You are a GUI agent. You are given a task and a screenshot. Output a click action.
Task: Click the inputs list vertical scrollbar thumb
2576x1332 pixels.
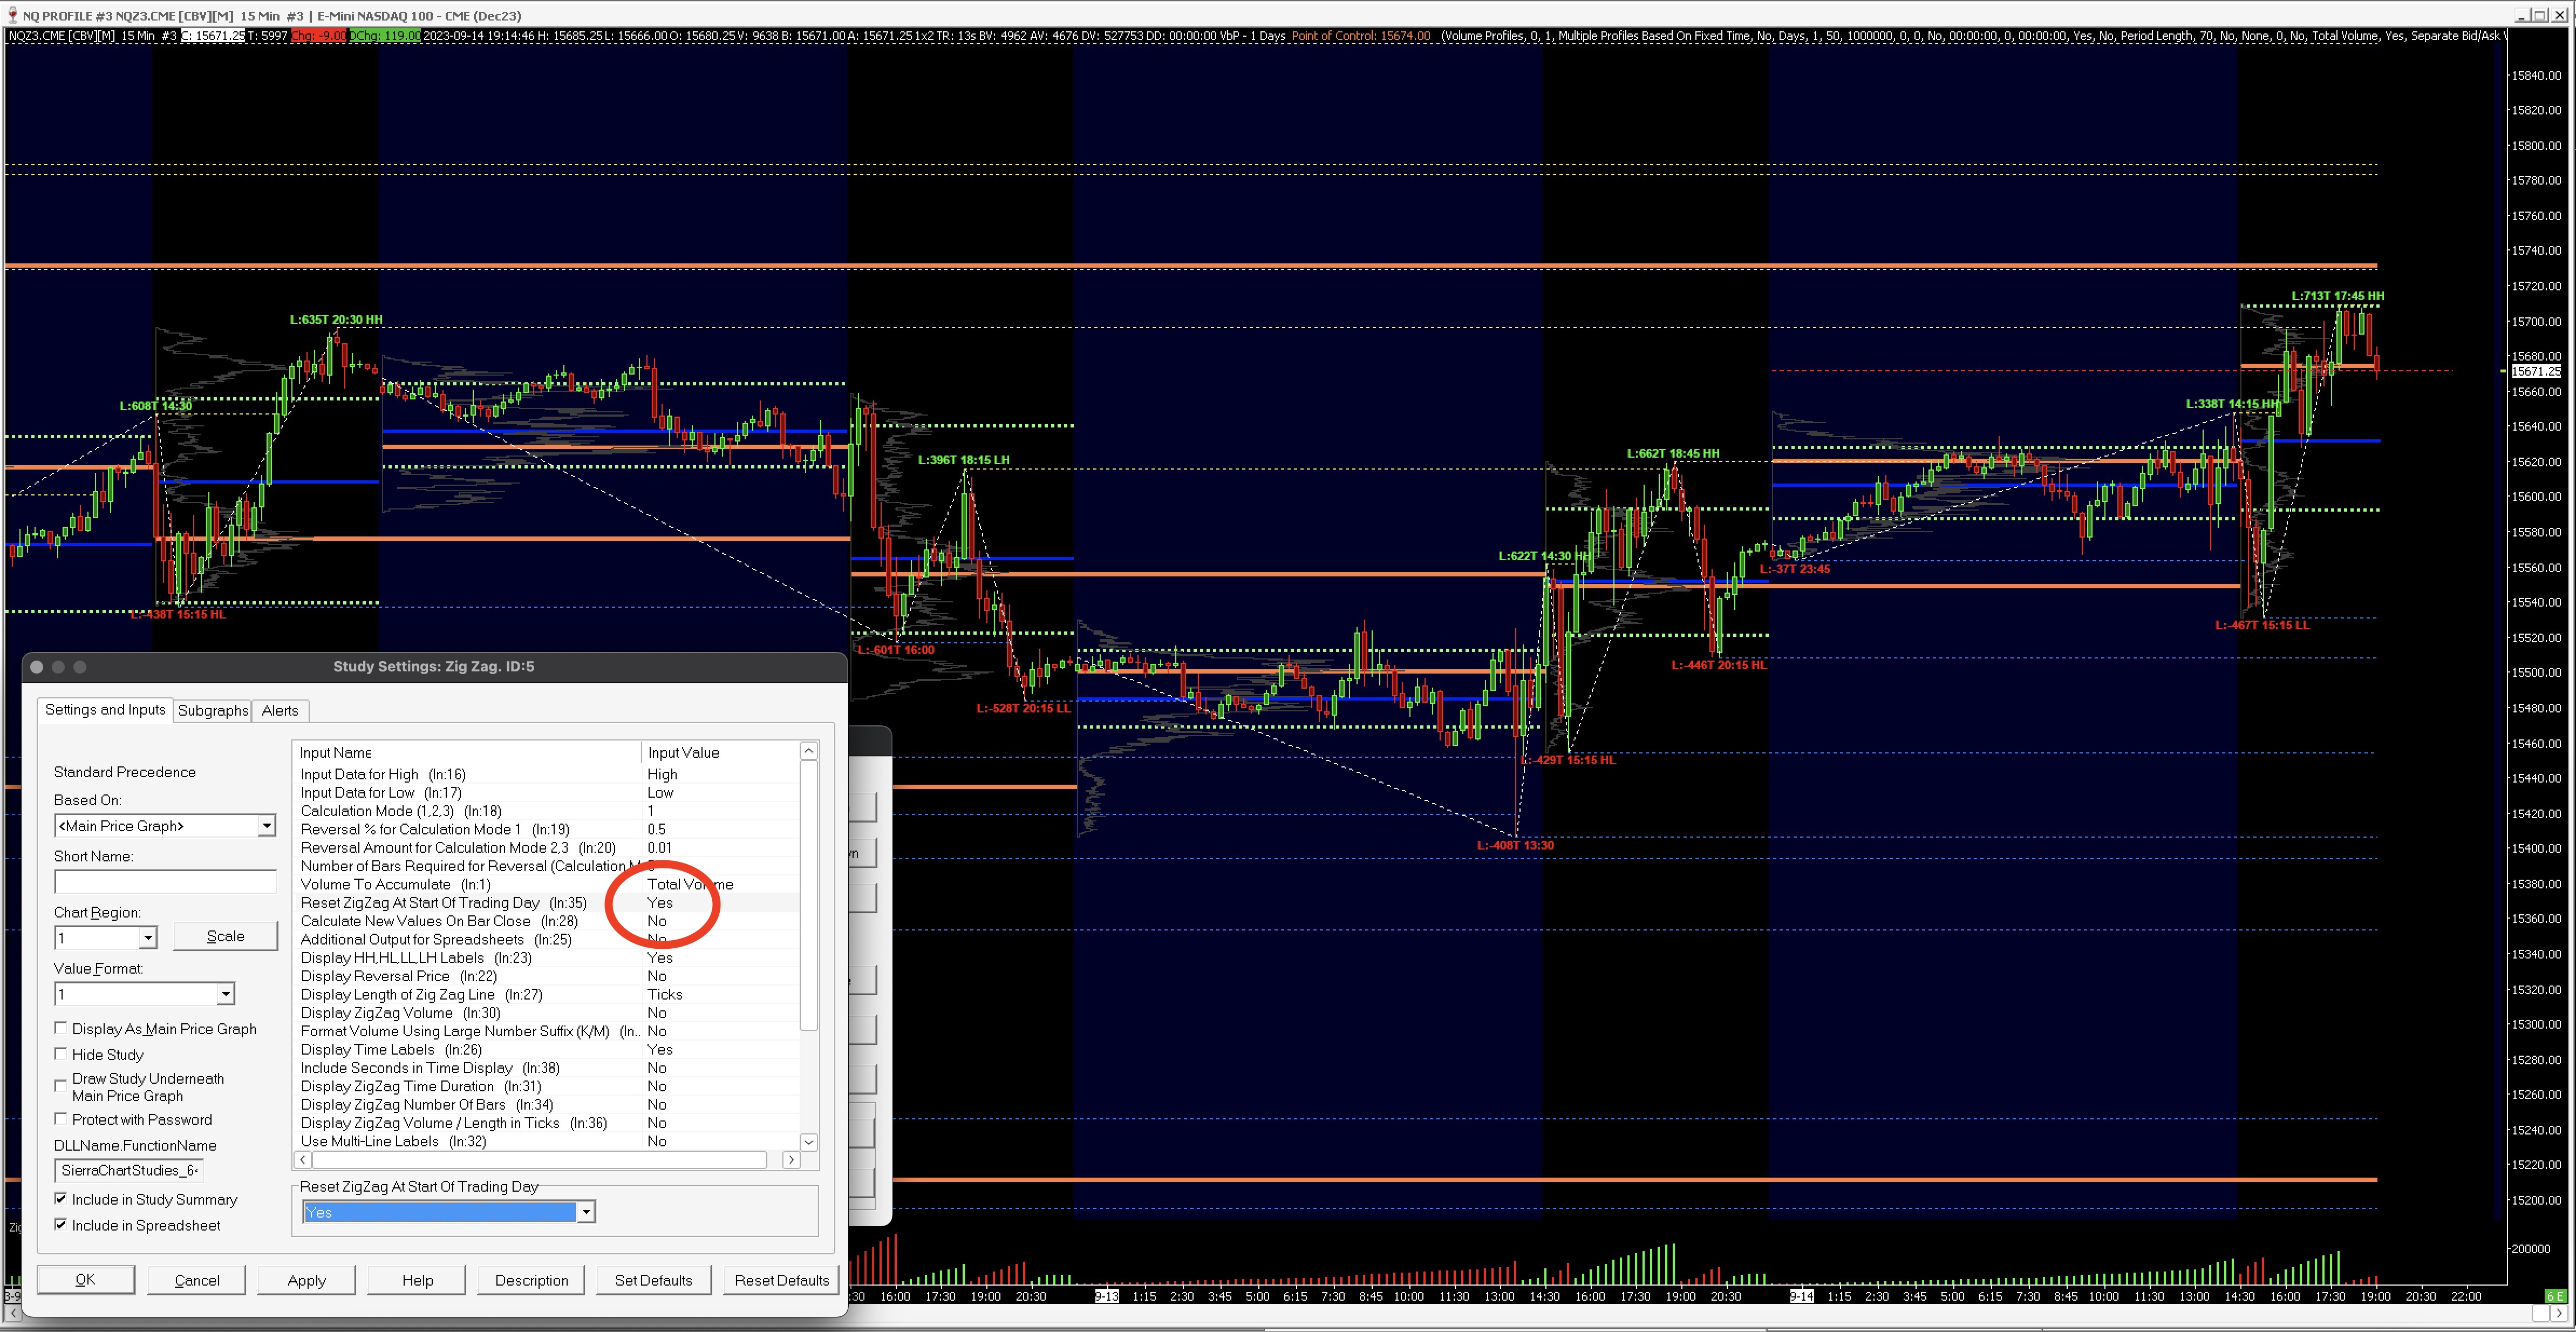coord(809,895)
